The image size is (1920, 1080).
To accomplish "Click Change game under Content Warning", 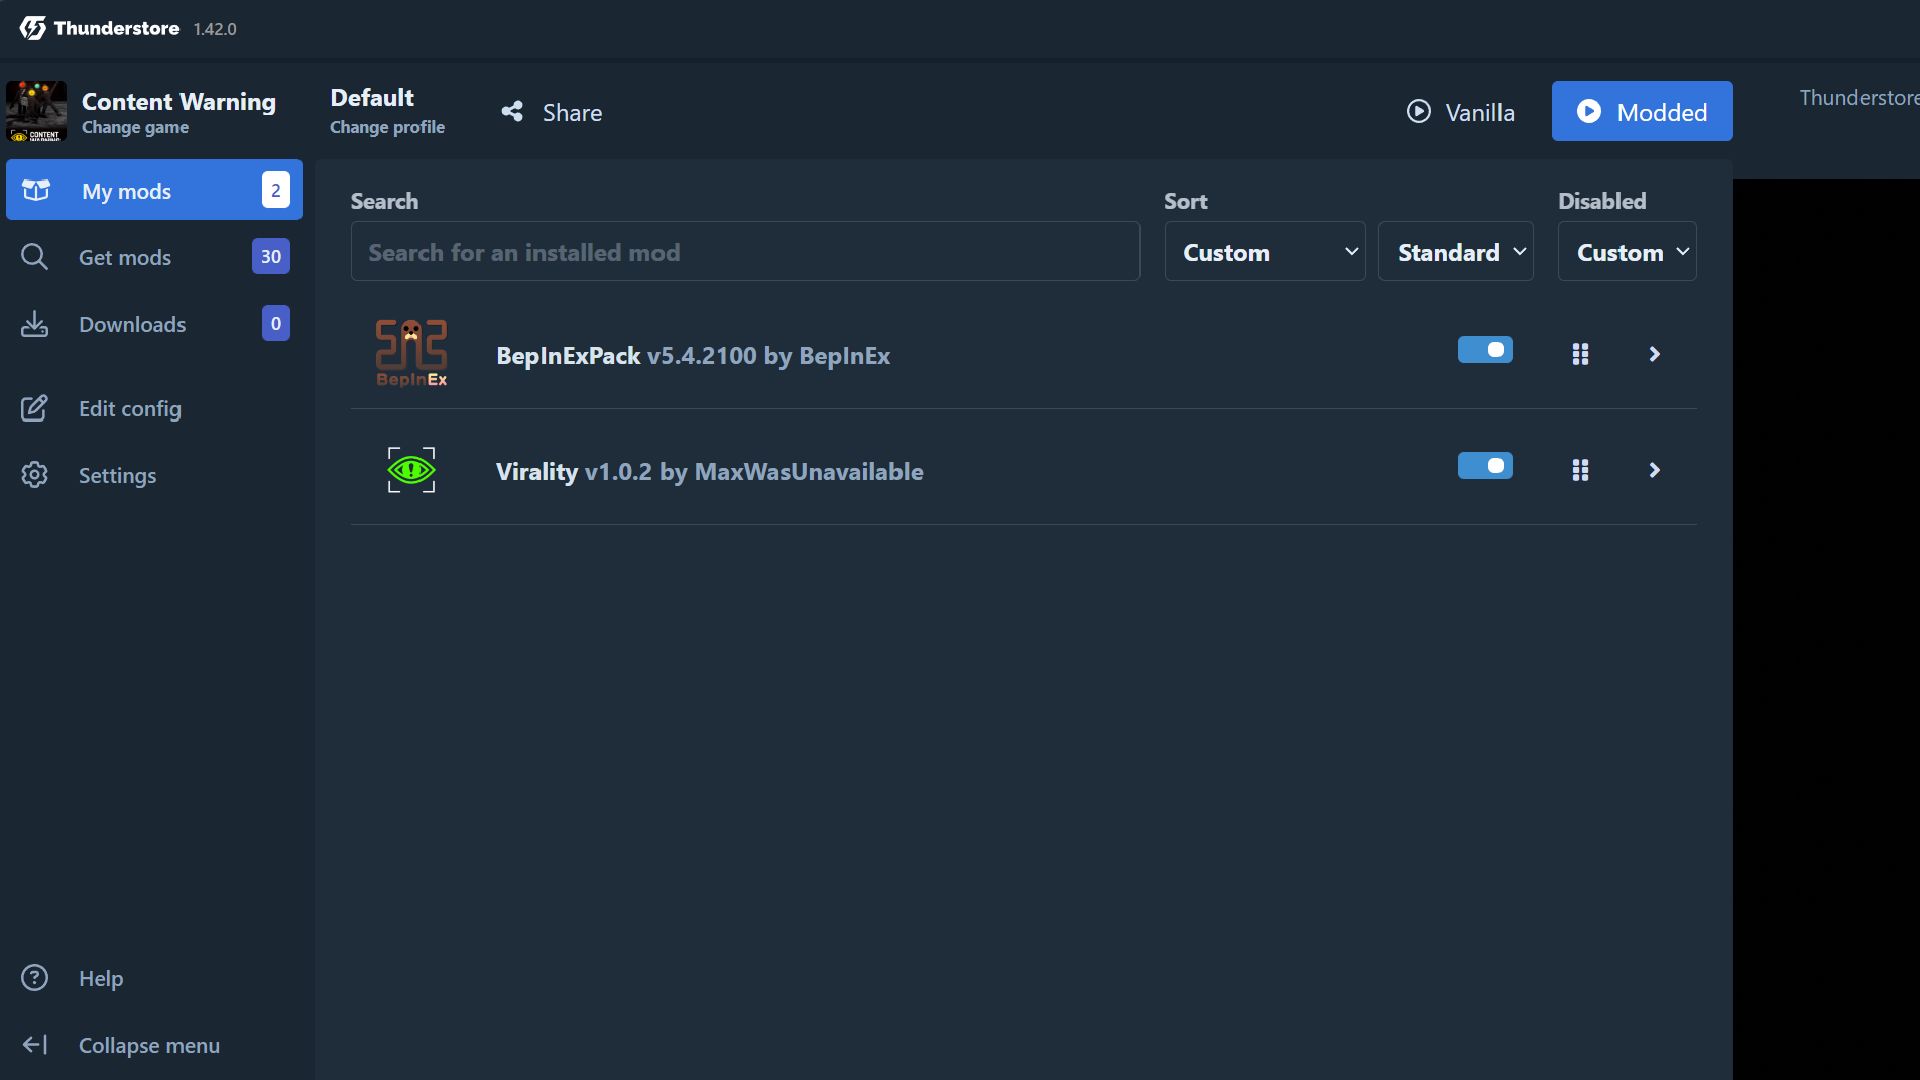I will pos(135,127).
